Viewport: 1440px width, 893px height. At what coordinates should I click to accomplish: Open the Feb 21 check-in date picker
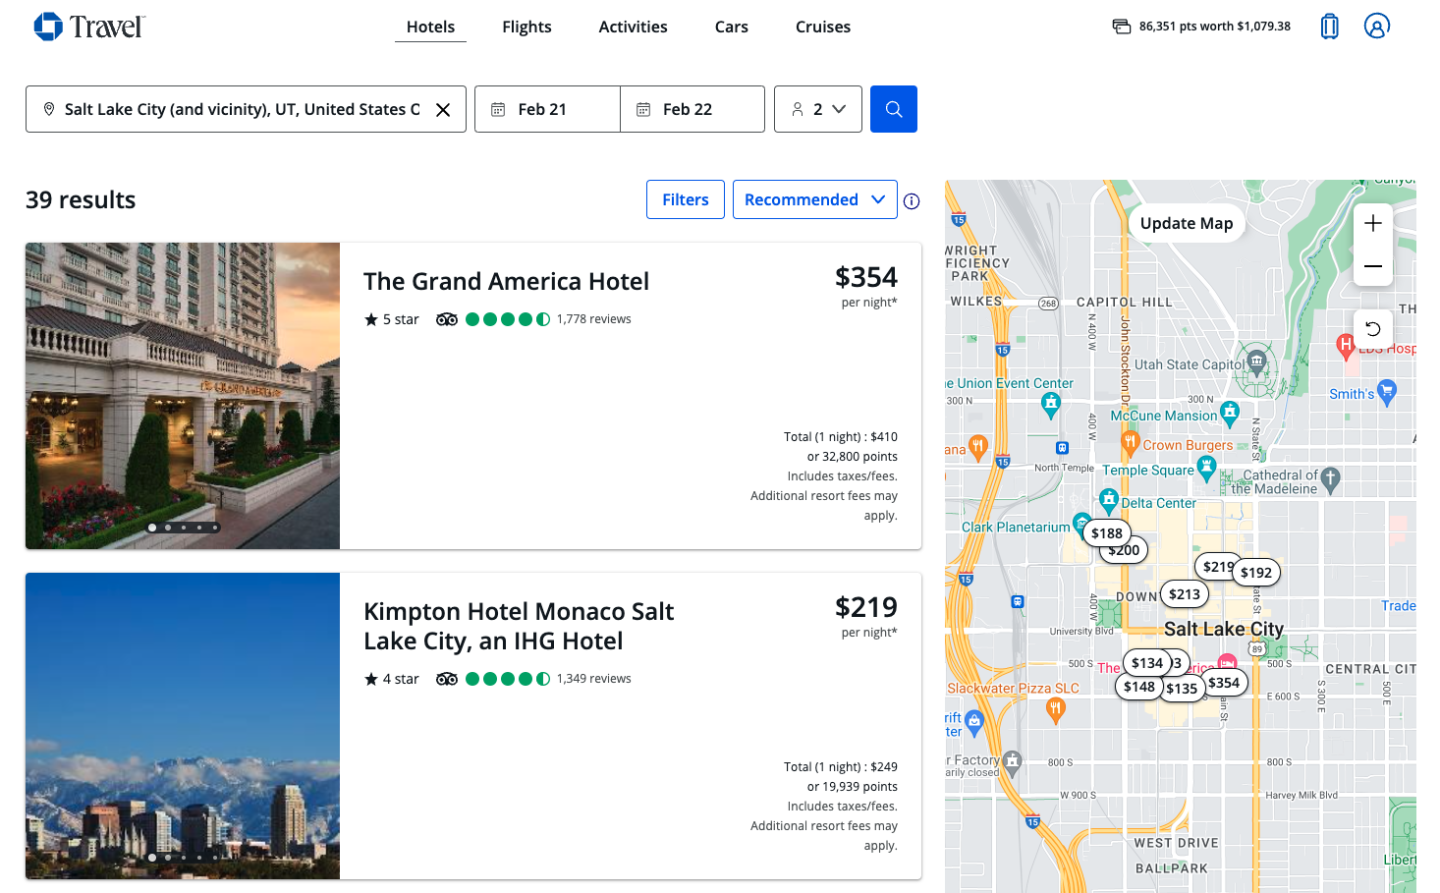pos(546,109)
